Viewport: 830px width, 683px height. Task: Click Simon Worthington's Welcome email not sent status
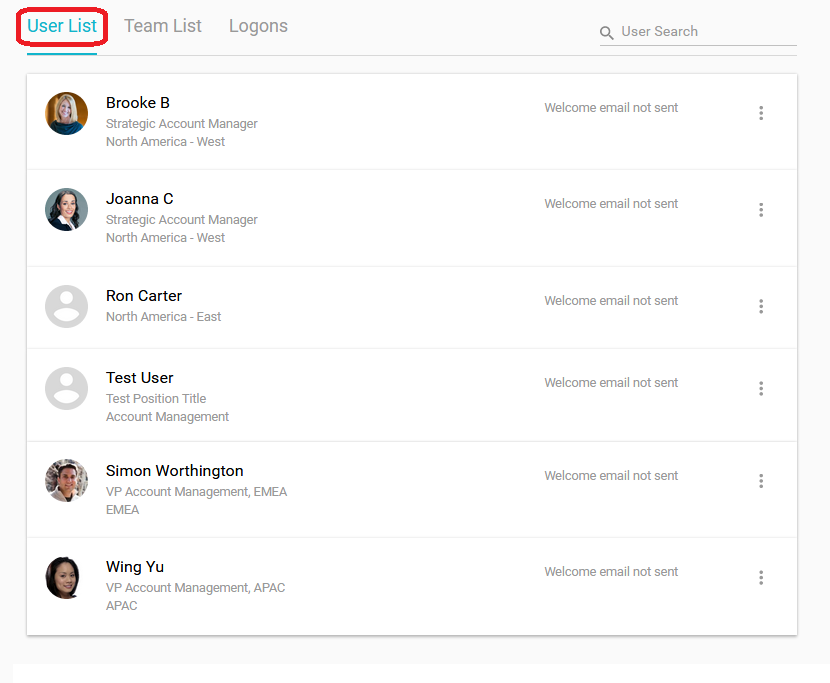tap(611, 476)
